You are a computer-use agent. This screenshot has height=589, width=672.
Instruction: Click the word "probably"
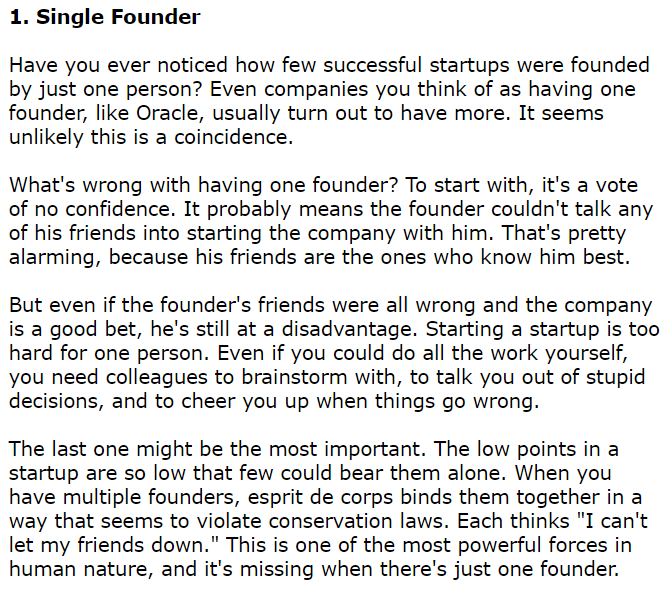coord(250,210)
